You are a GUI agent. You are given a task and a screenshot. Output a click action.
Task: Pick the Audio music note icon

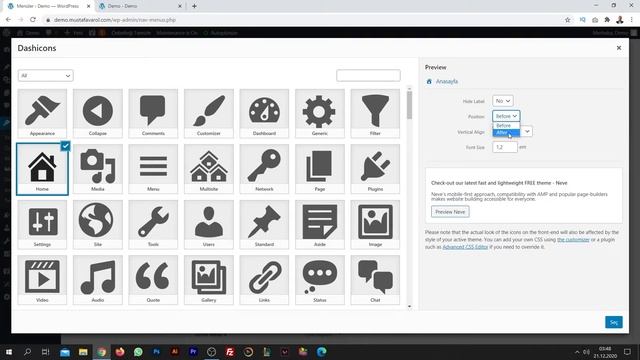click(98, 280)
